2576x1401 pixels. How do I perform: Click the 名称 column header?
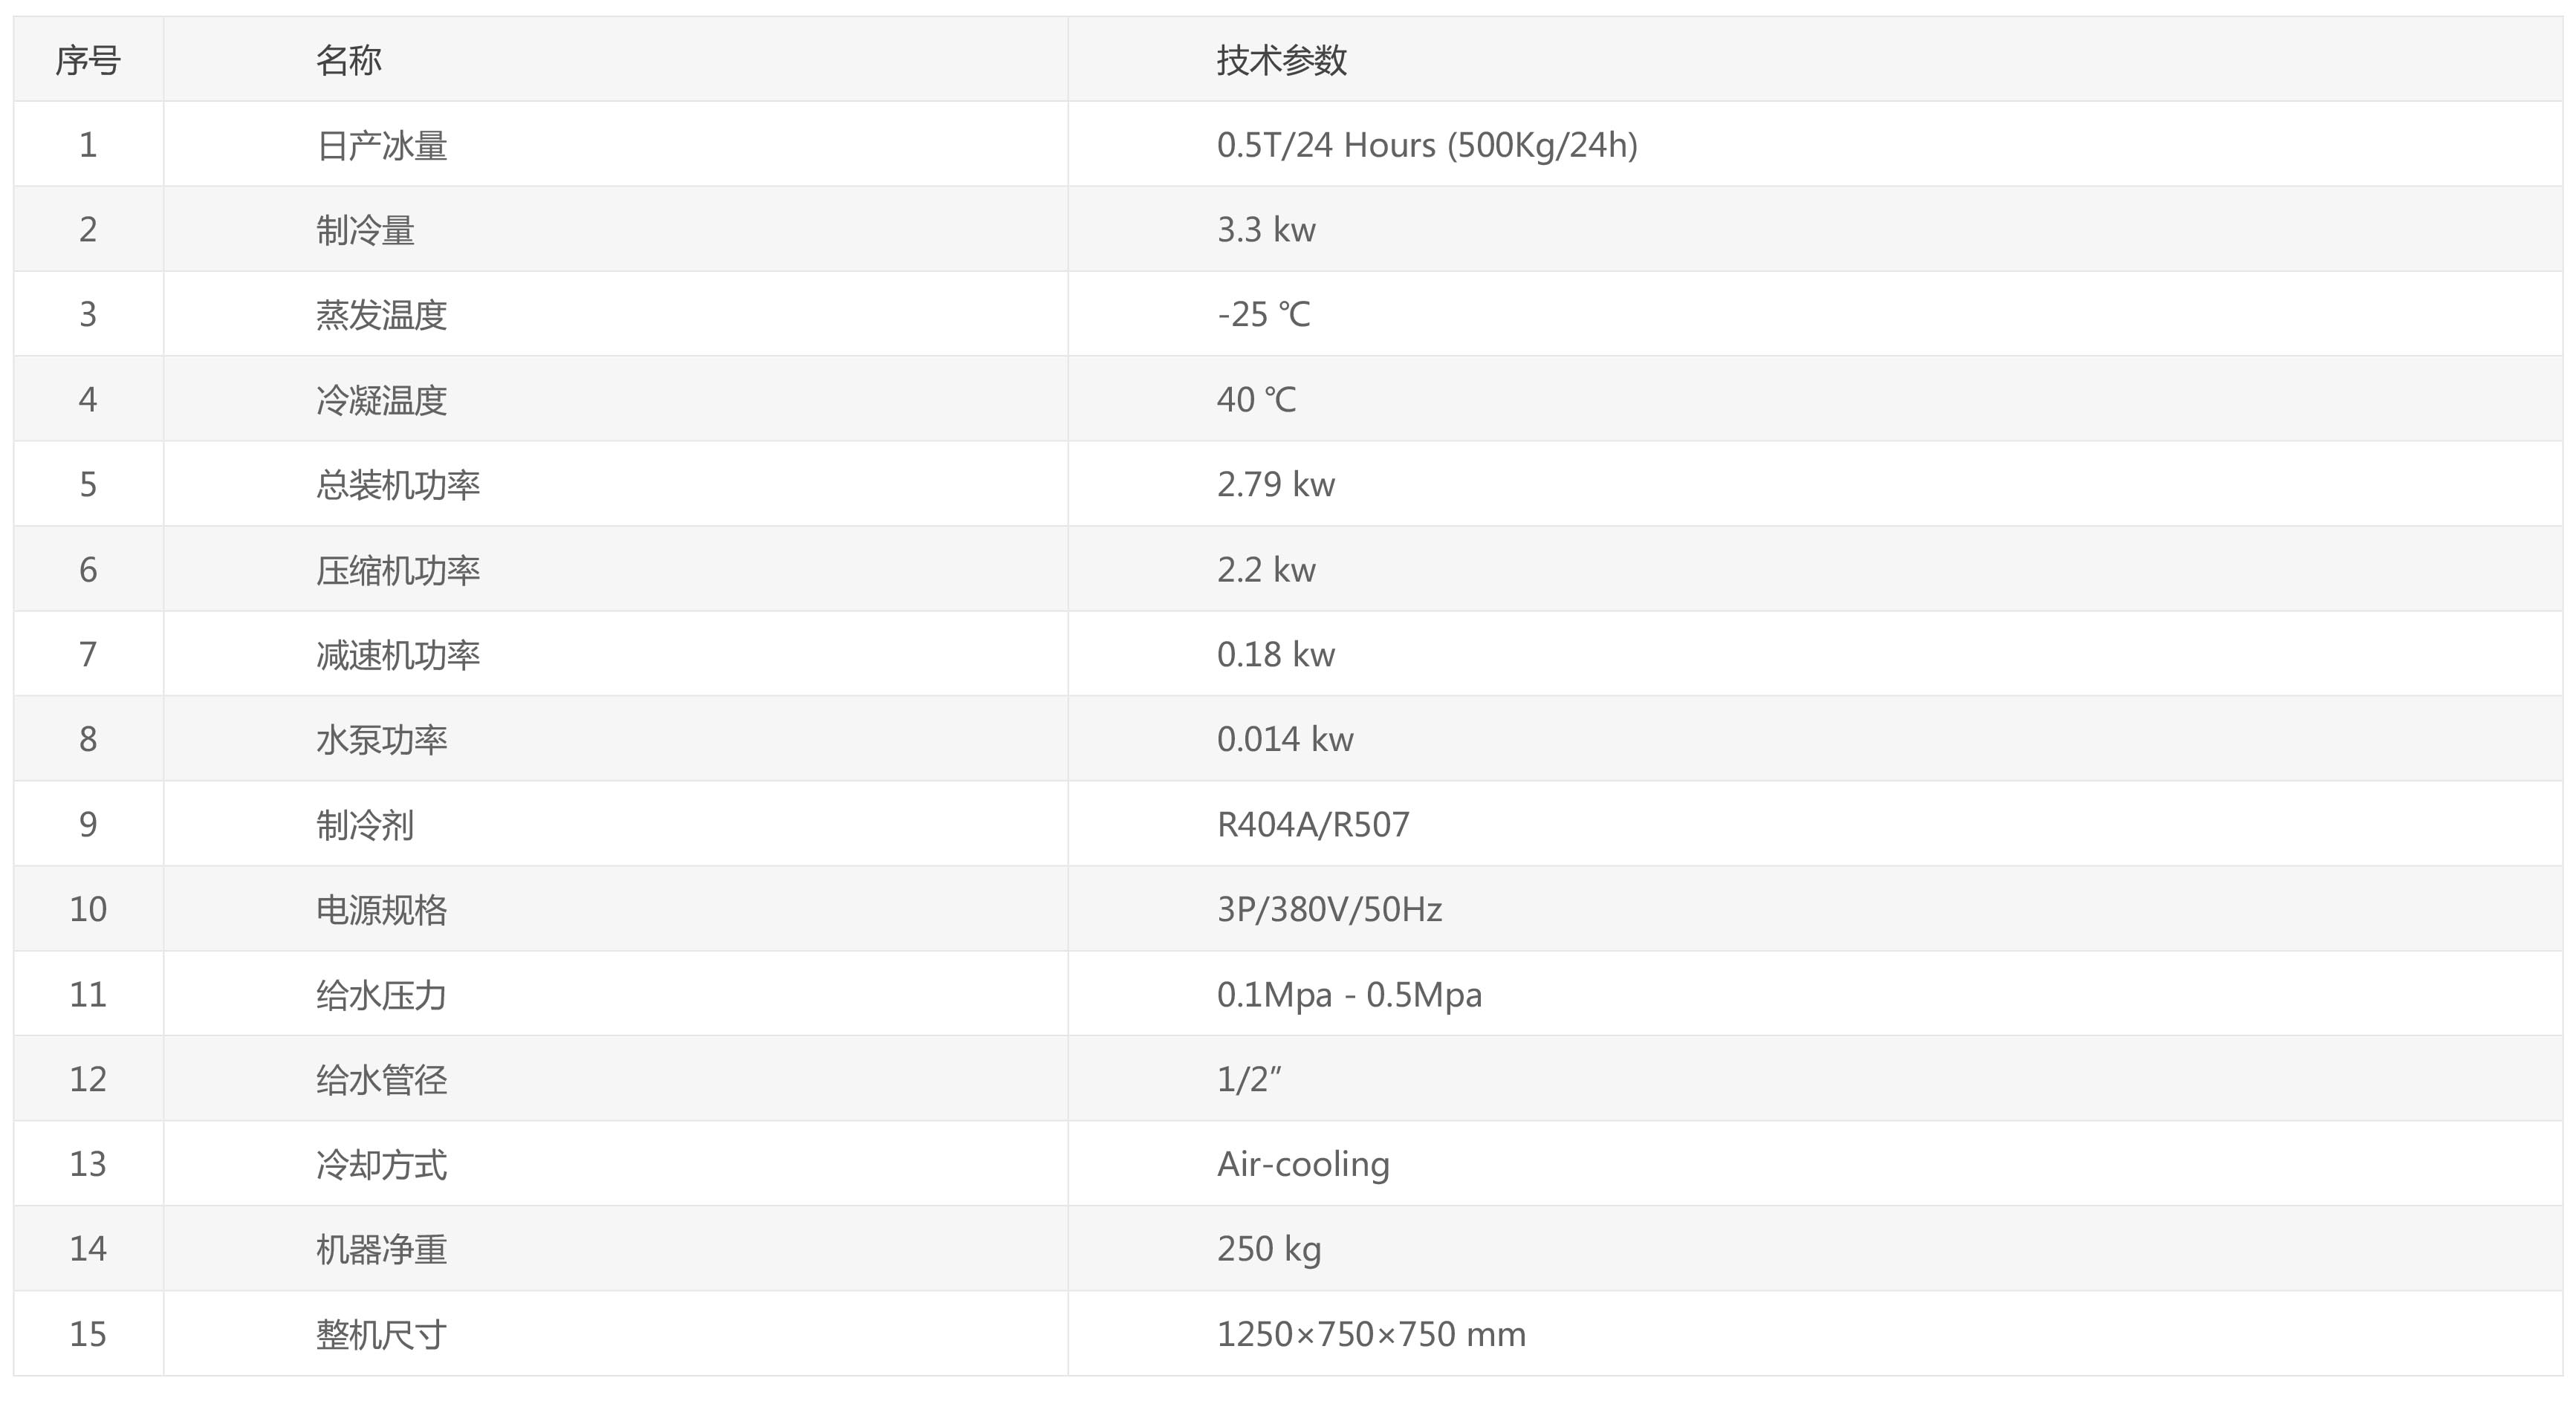(348, 60)
